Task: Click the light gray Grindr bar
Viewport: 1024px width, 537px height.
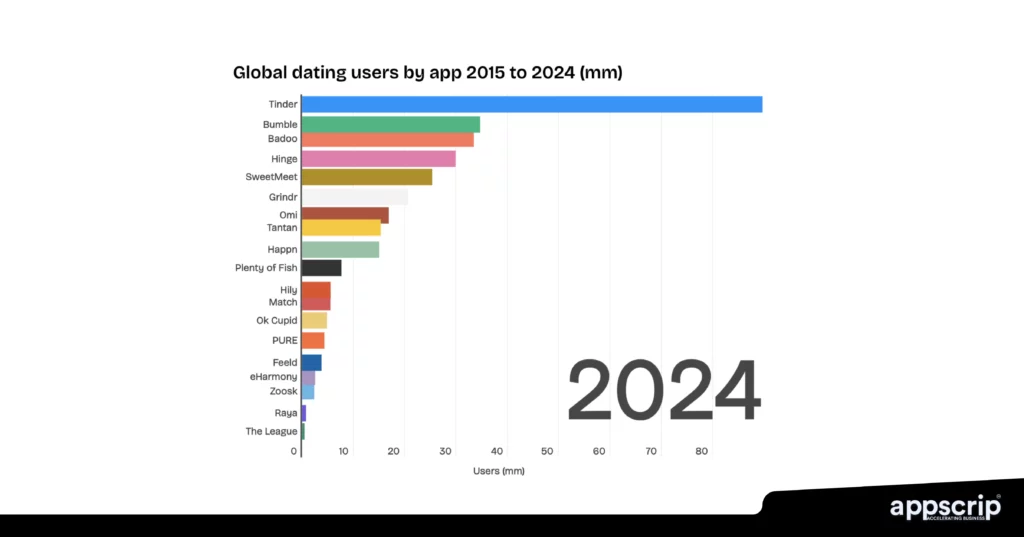Action: pyautogui.click(x=355, y=197)
